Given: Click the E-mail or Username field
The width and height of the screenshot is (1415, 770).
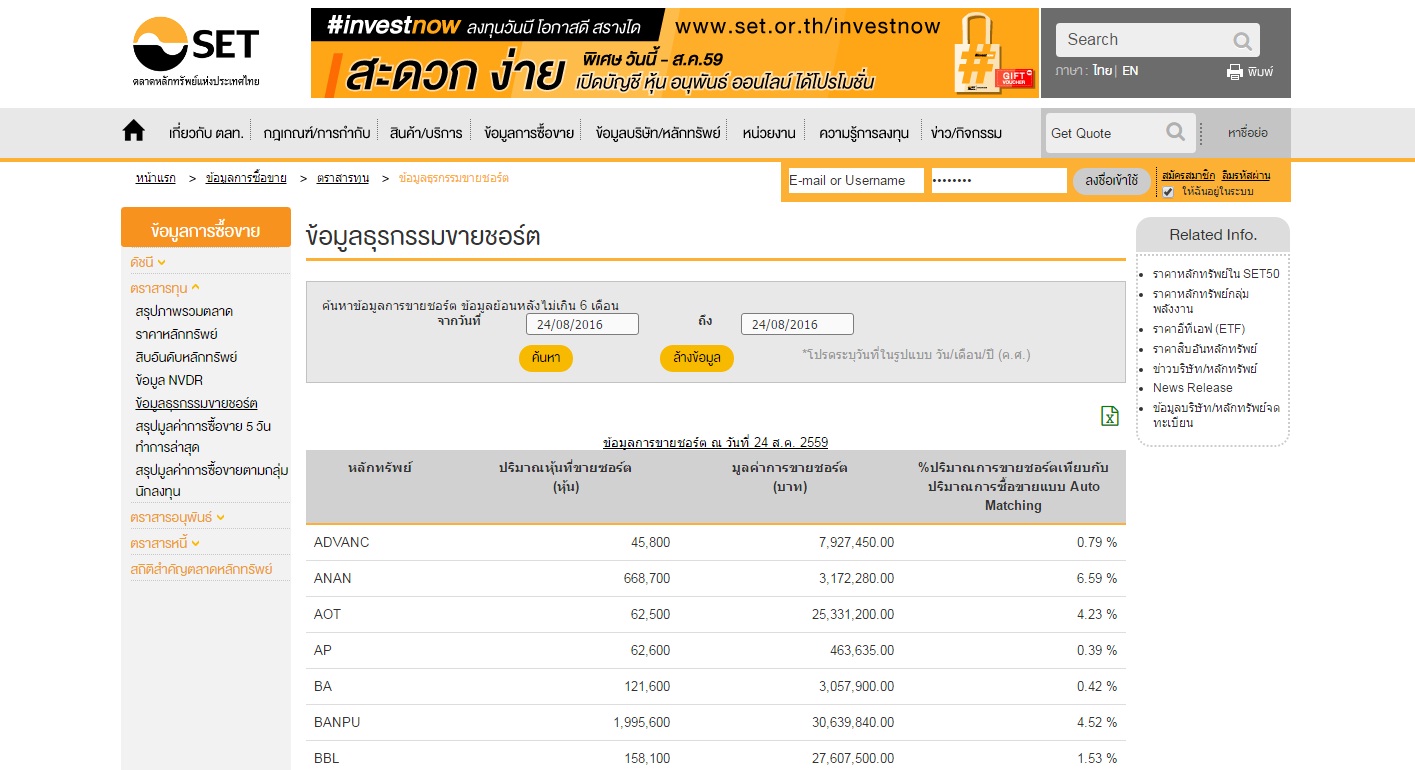Looking at the screenshot, I should 856,181.
